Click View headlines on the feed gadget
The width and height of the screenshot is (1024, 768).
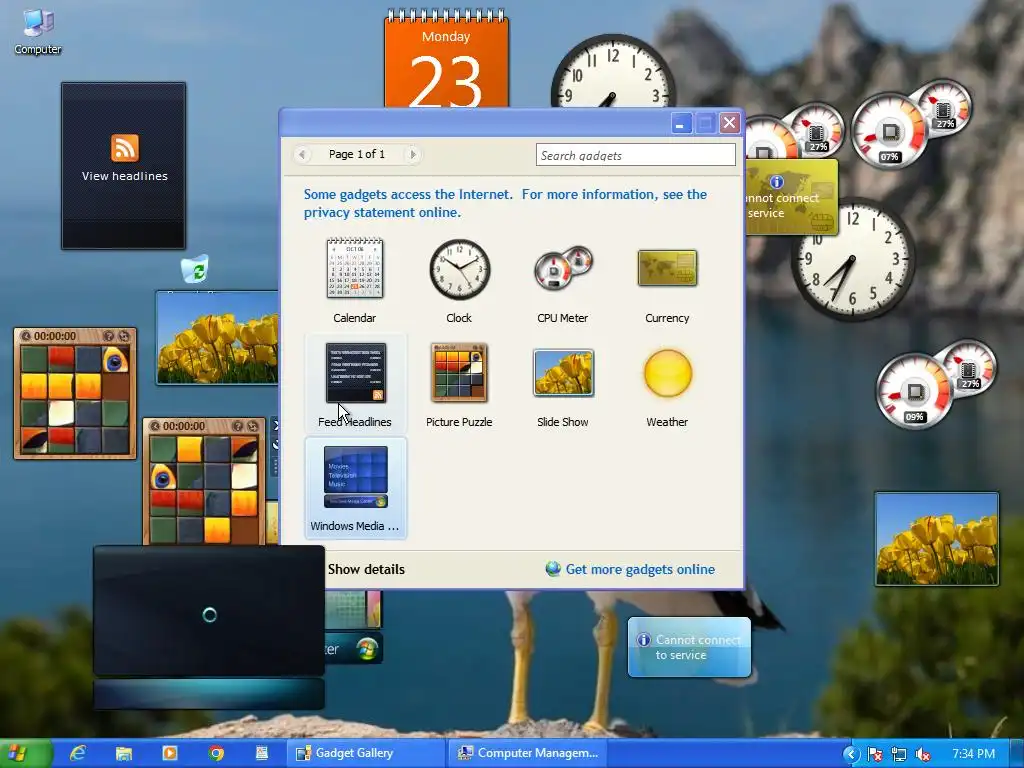(x=124, y=176)
